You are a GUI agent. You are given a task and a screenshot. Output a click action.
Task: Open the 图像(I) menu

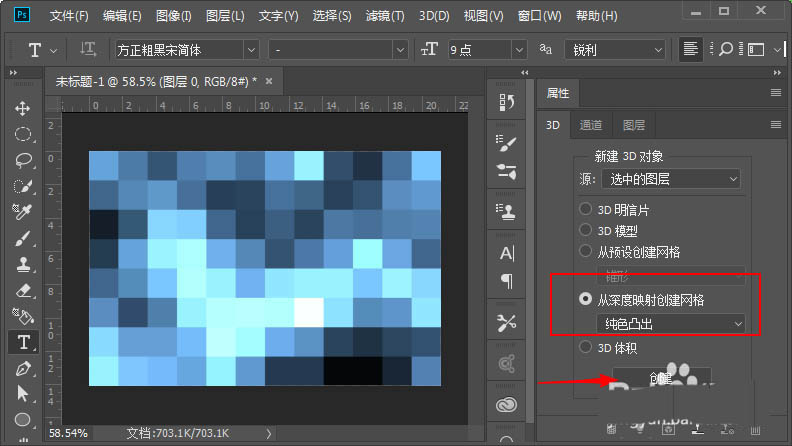point(173,16)
